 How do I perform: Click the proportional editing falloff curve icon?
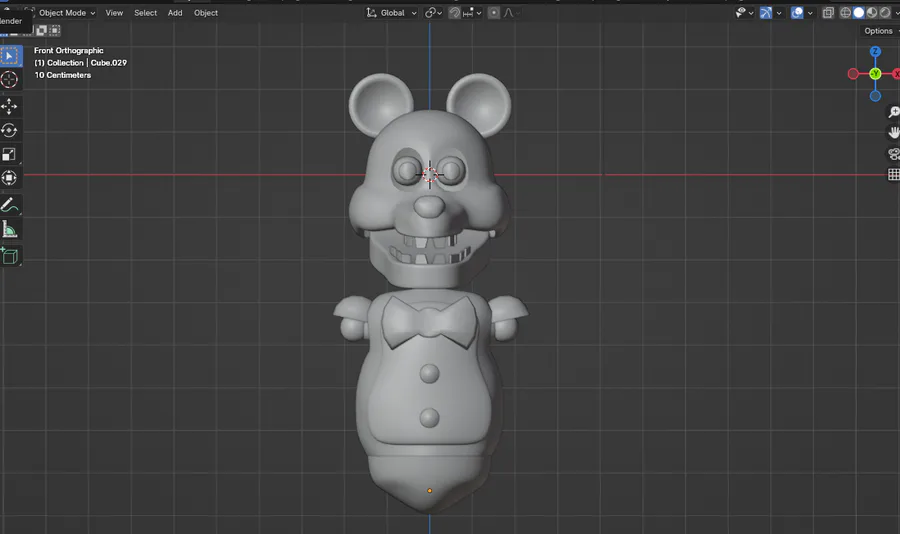(x=508, y=13)
